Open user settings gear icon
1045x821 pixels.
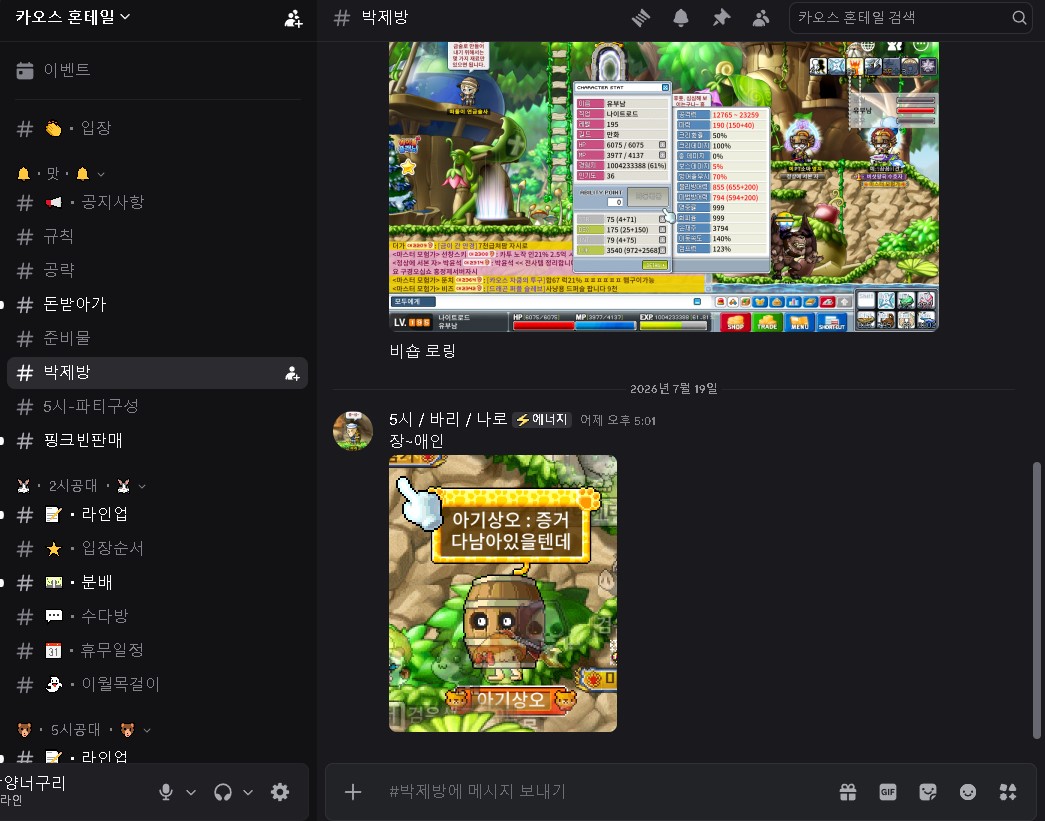280,792
